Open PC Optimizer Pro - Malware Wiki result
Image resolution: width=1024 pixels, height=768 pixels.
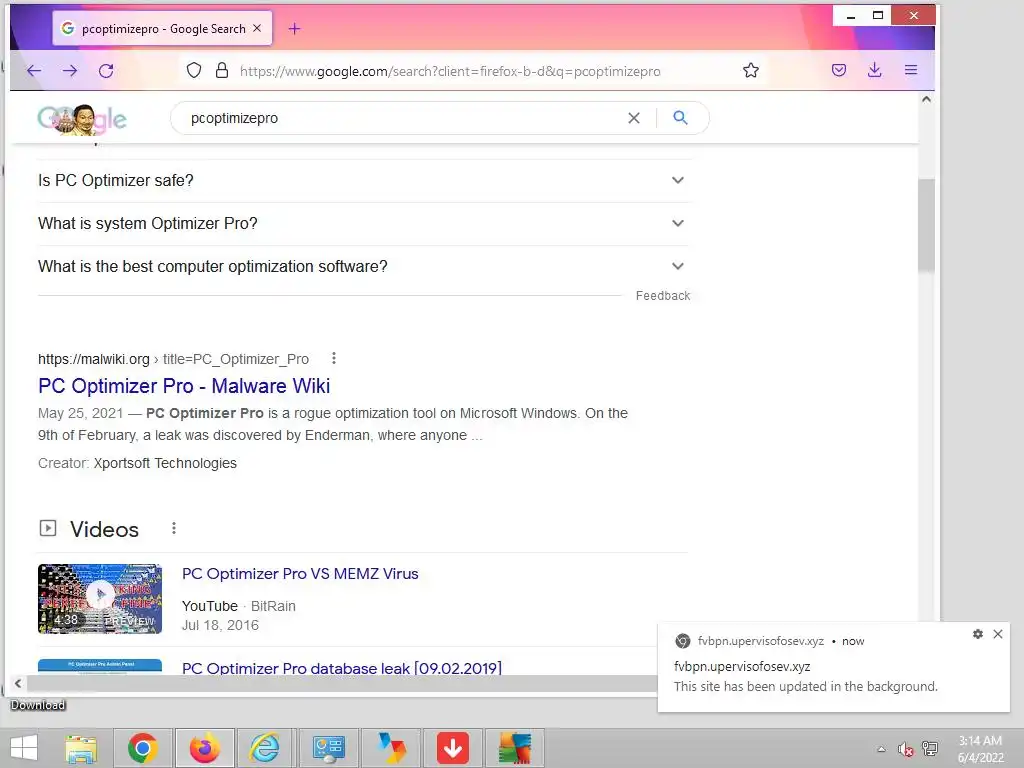click(184, 386)
